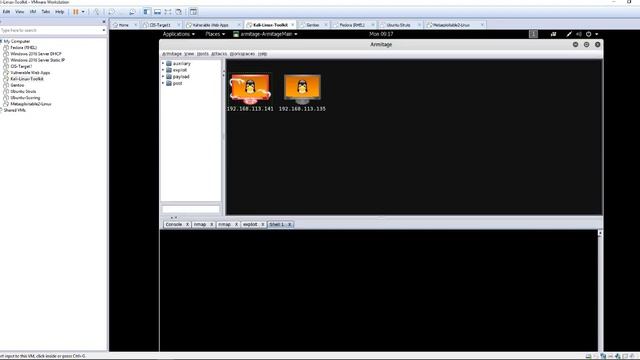Image resolution: width=640 pixels, height=360 pixels.
Task: Click the shell pane scrollbar up arrow
Action: (600, 233)
